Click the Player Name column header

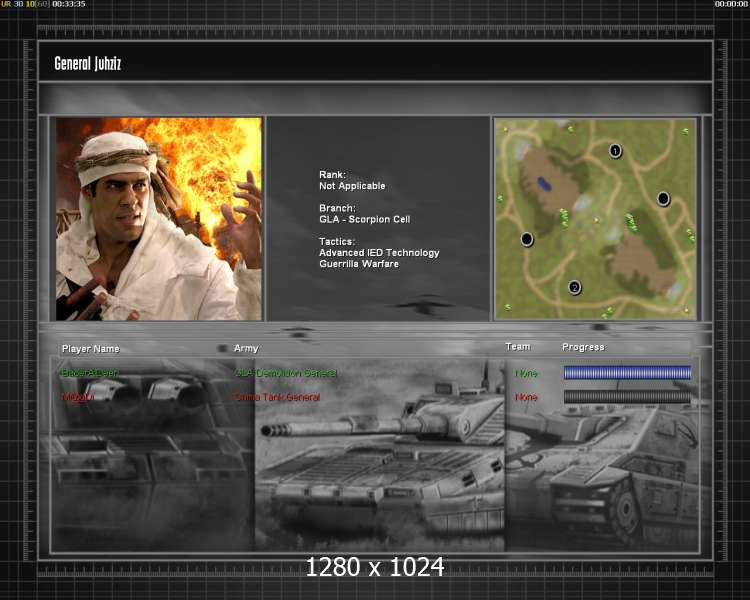point(90,349)
